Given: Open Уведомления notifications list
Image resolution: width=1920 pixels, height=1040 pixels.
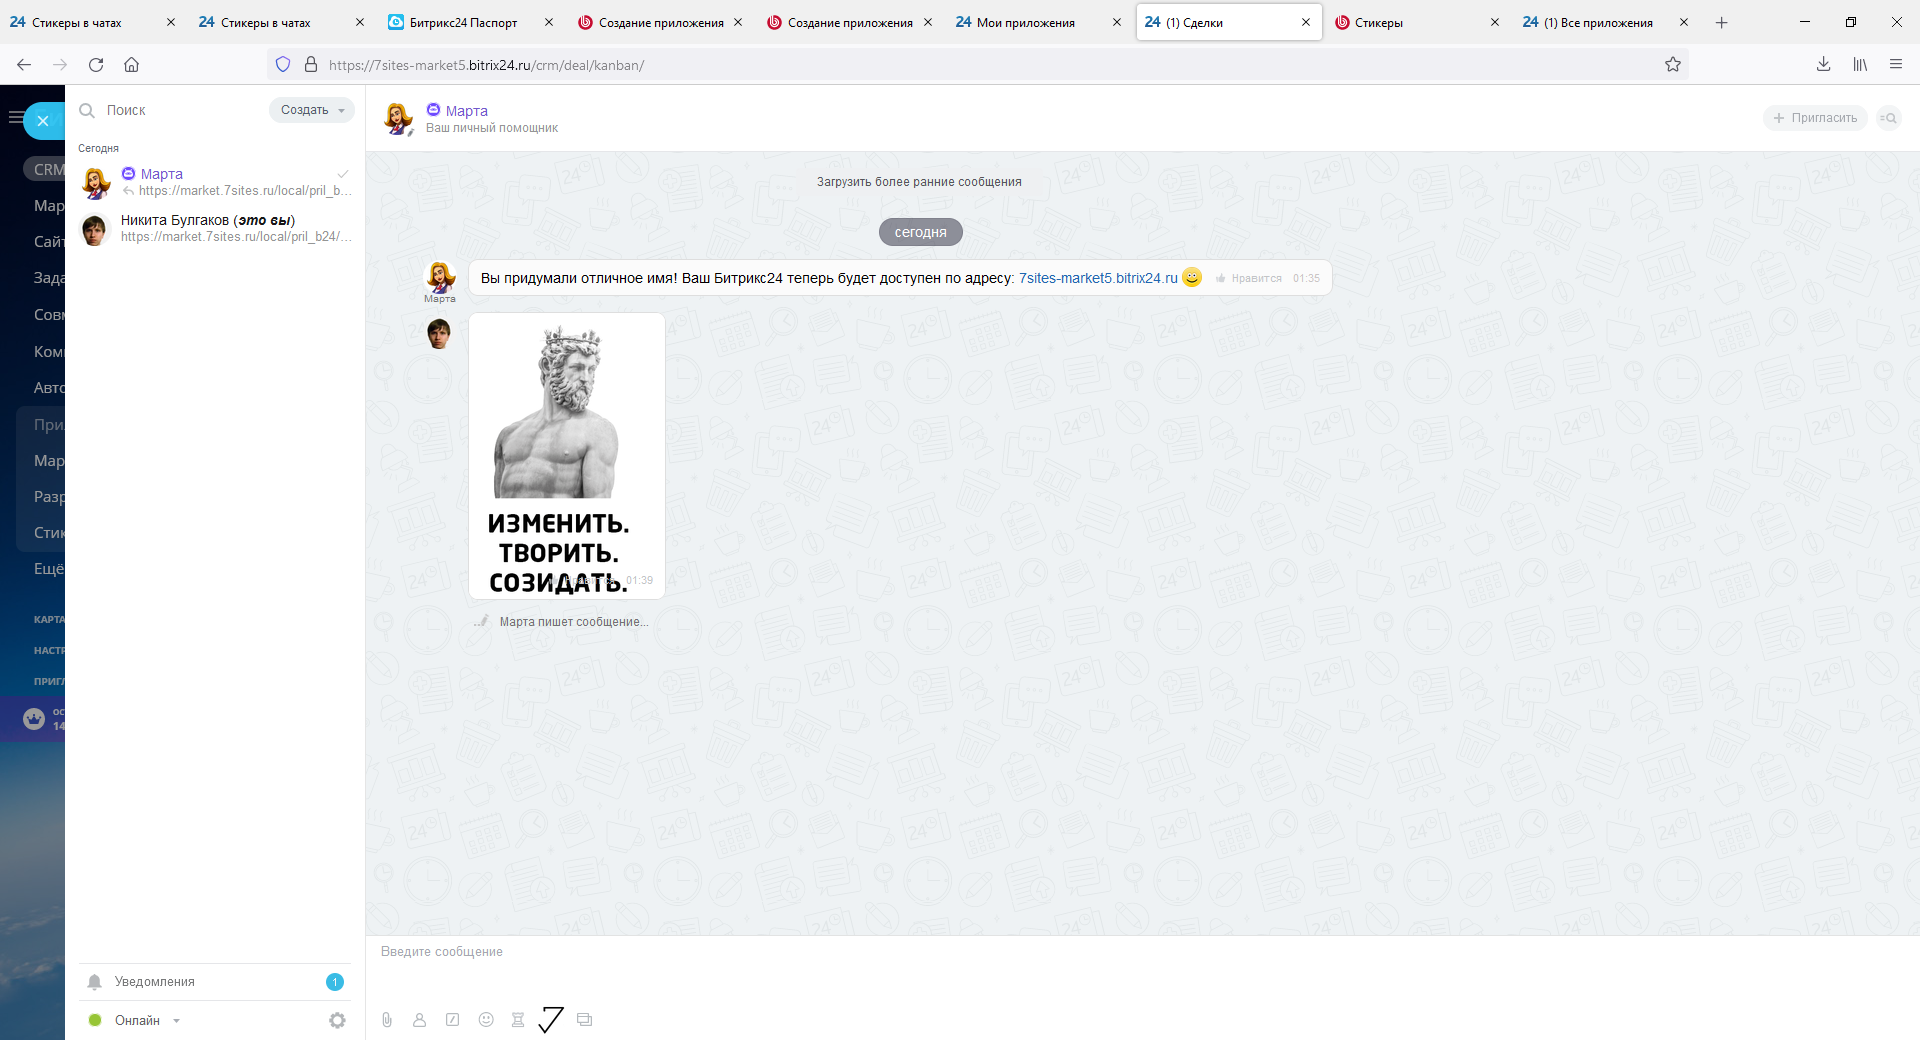Looking at the screenshot, I should pyautogui.click(x=214, y=982).
